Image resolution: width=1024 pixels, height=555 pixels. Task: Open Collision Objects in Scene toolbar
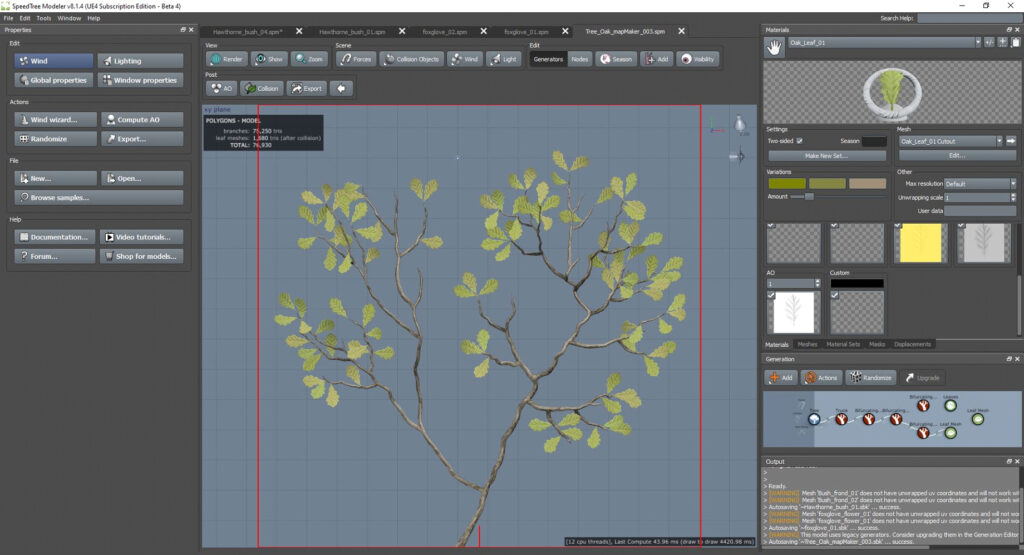[x=410, y=60]
